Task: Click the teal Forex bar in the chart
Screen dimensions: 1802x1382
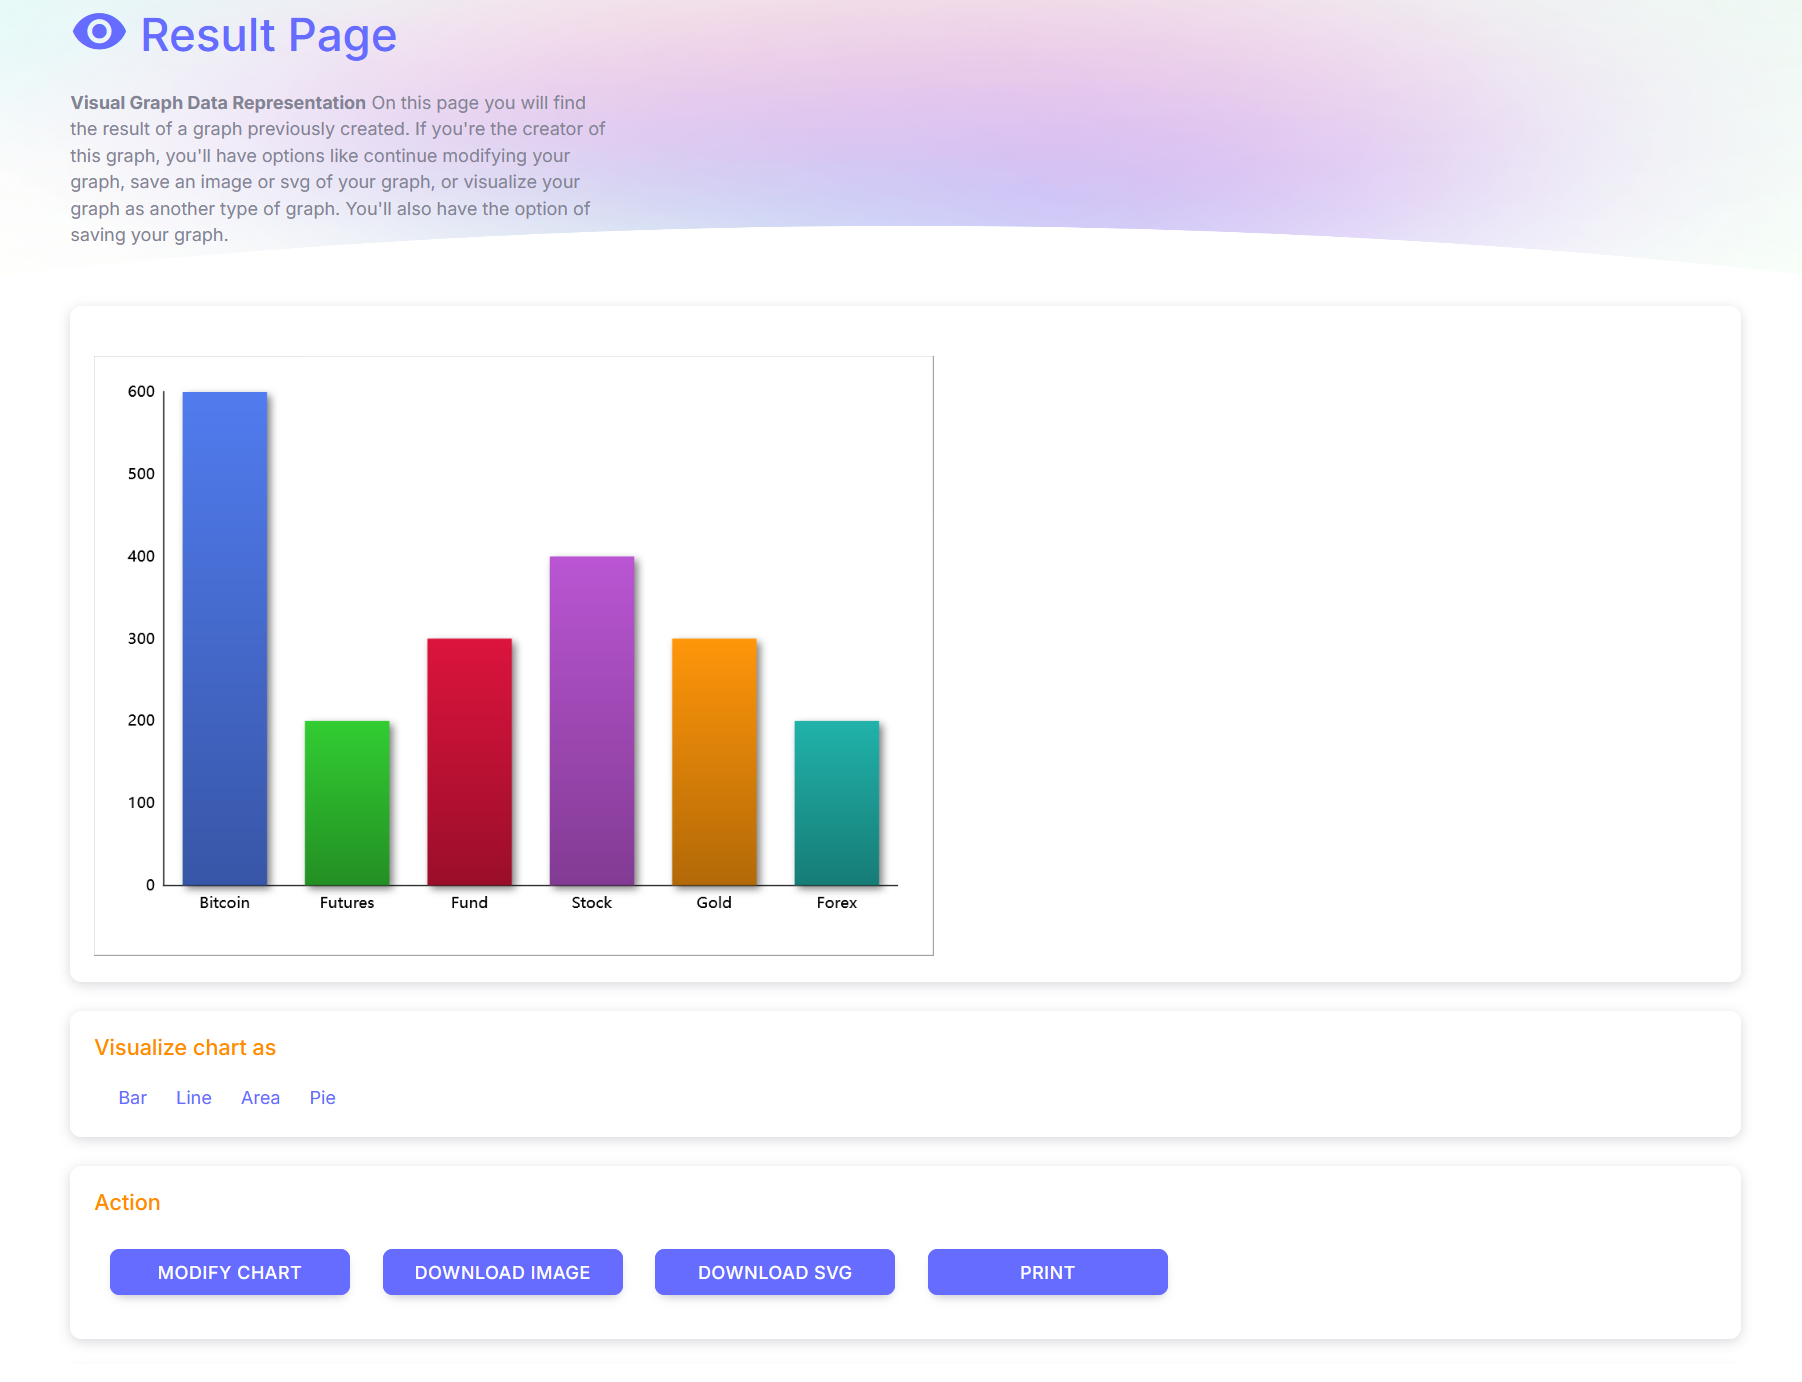Action: (x=836, y=800)
